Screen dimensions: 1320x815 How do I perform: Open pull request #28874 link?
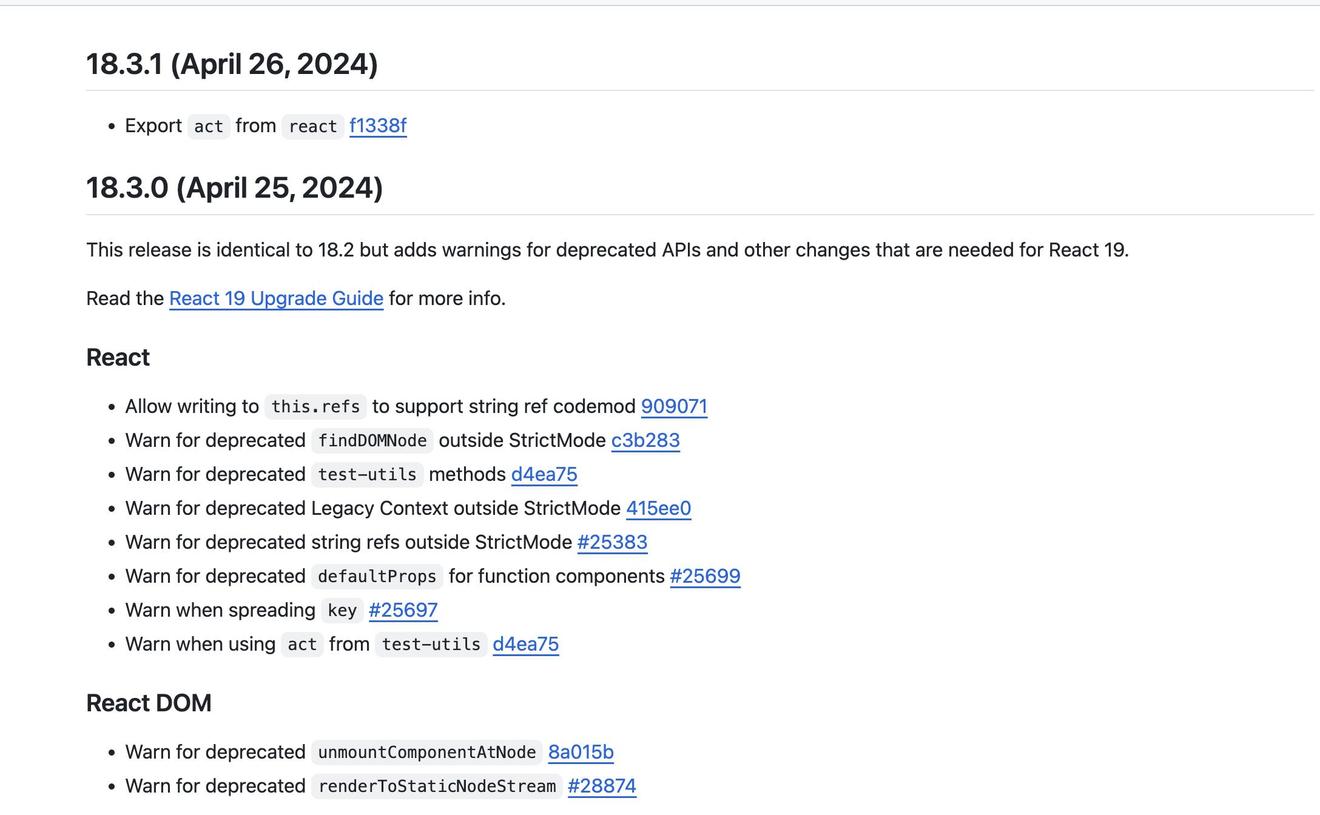point(601,786)
